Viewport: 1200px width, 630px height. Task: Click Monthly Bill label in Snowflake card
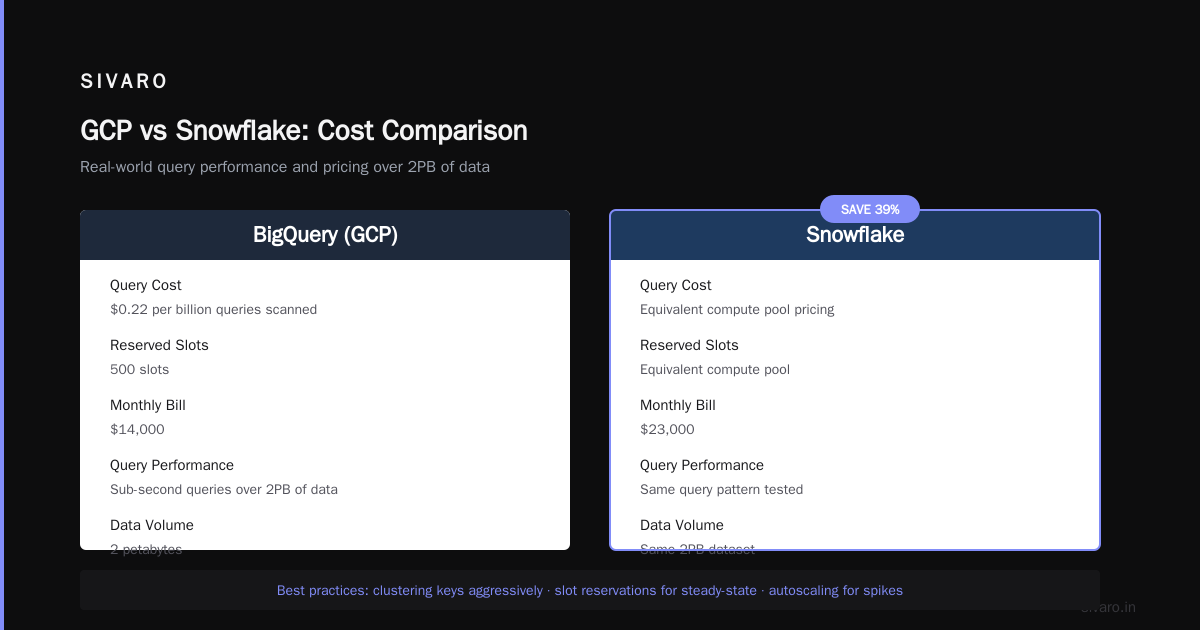[678, 405]
